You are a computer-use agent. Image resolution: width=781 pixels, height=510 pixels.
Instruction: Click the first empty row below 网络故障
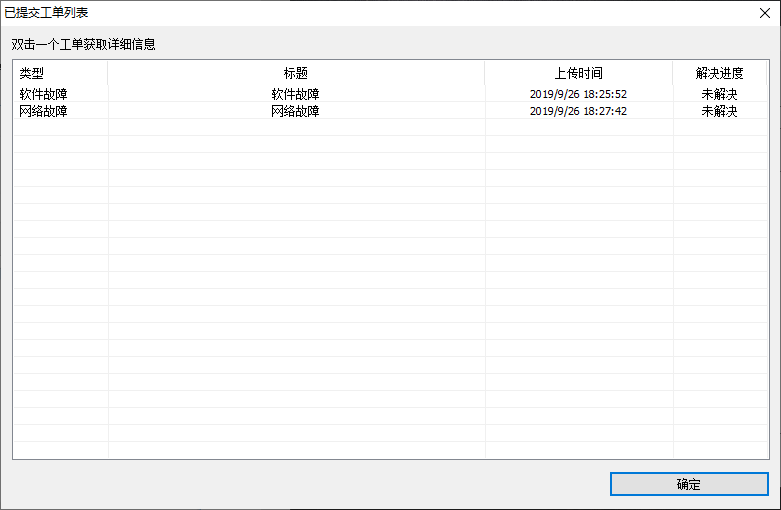point(390,128)
